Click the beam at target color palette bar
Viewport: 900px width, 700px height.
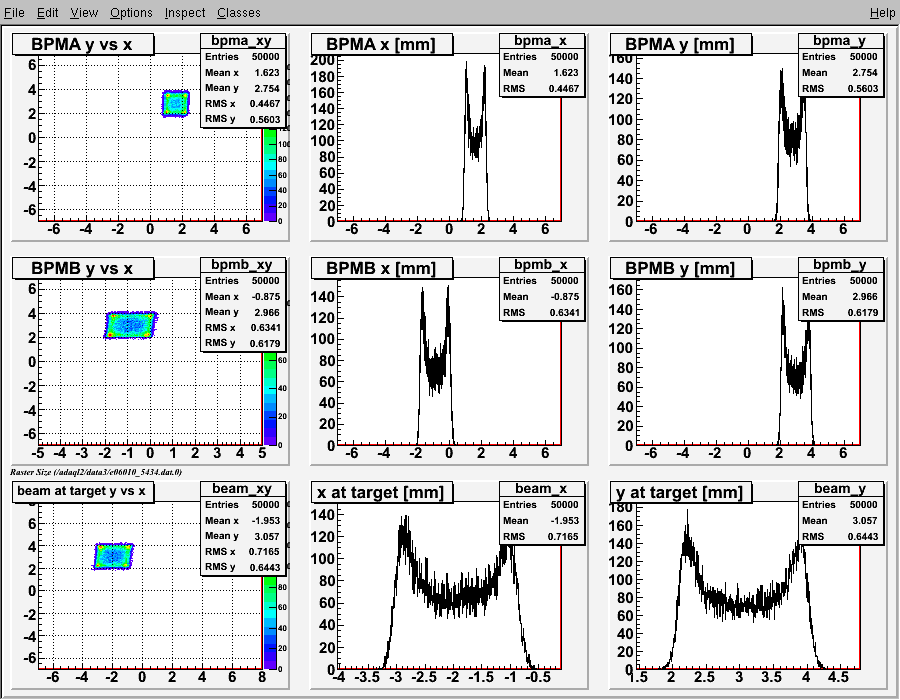[x=270, y=623]
